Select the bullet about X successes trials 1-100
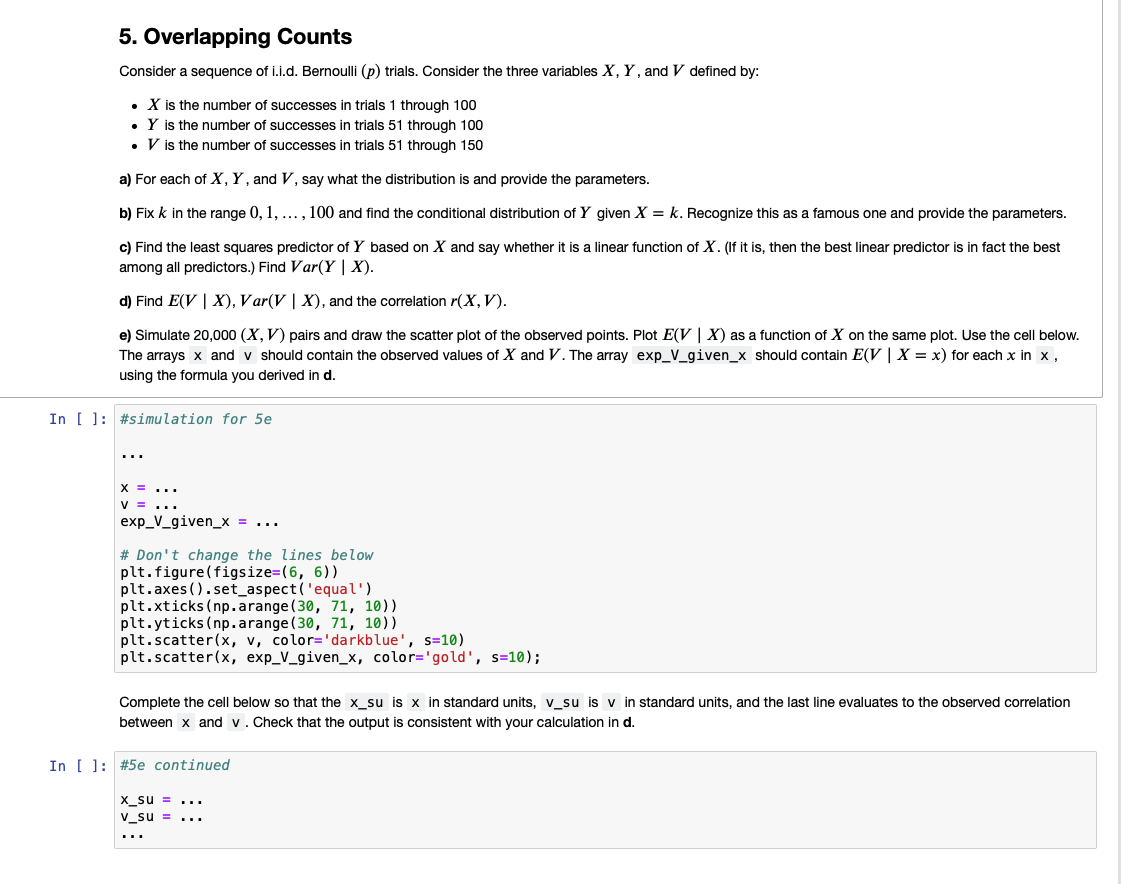Viewport: 1121px width, 884px height. pyautogui.click(x=312, y=105)
